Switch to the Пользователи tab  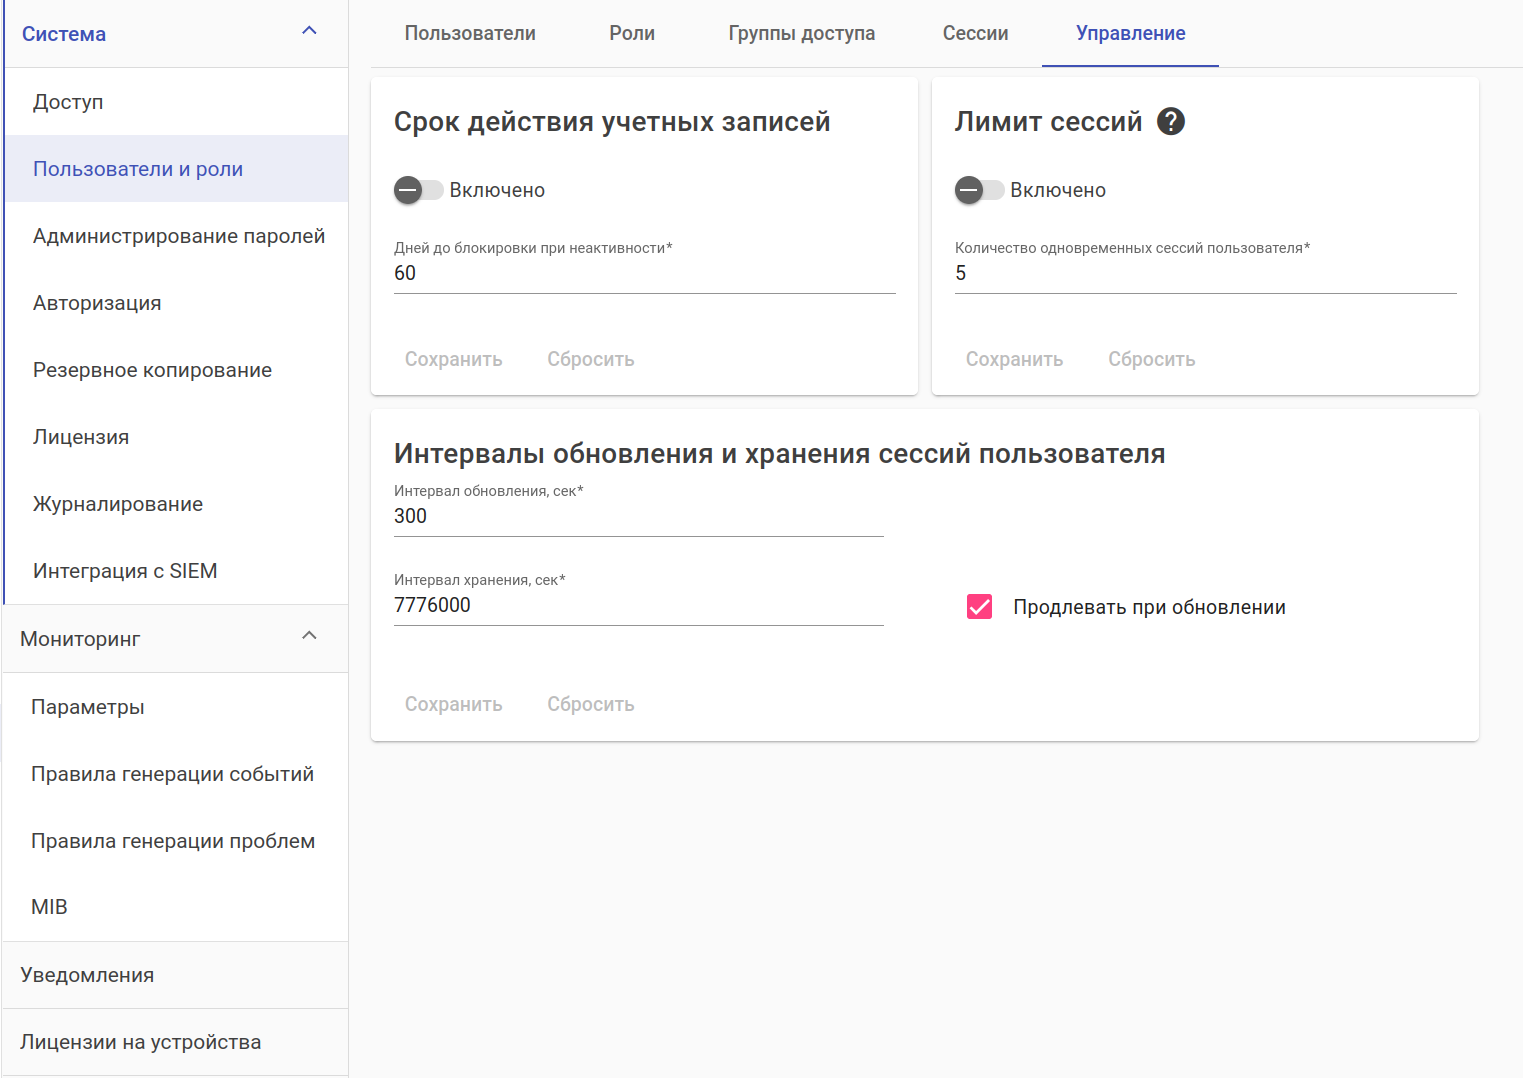click(470, 33)
